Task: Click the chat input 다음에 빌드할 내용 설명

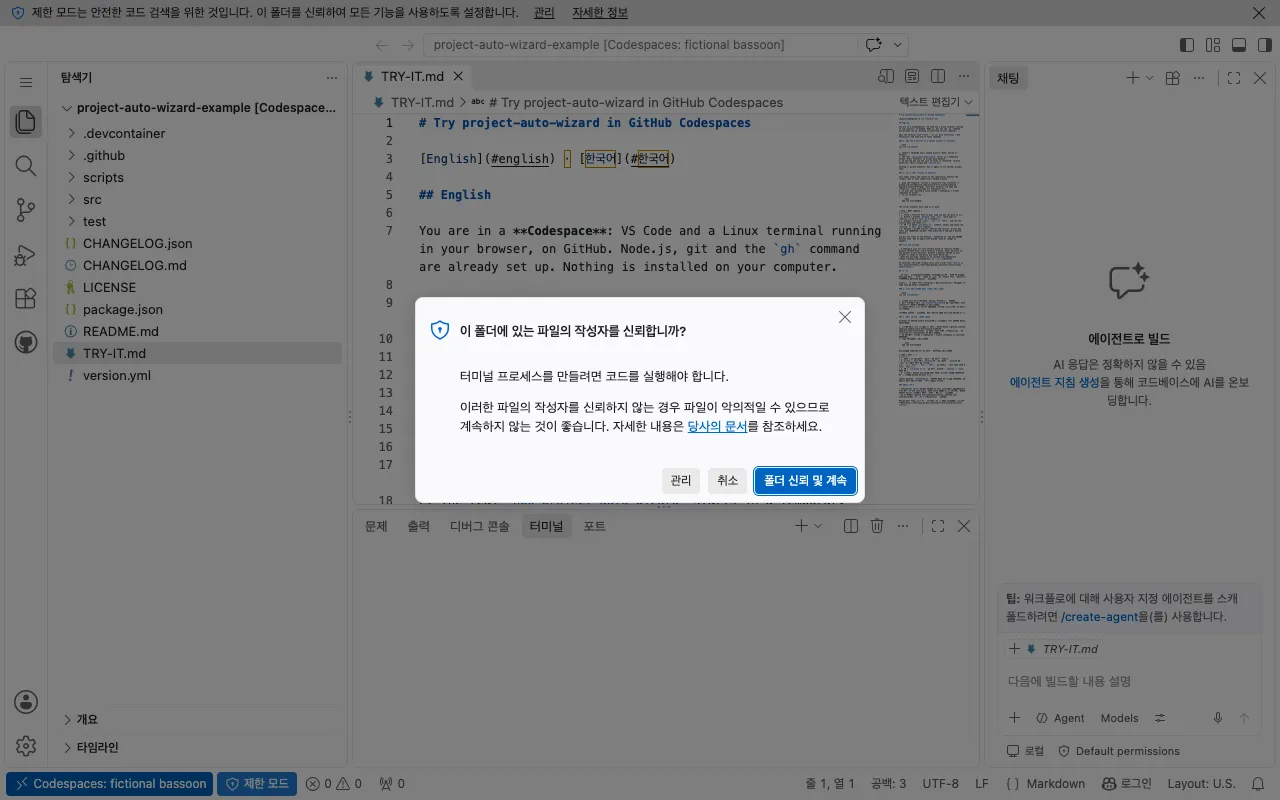Action: coord(1128,681)
